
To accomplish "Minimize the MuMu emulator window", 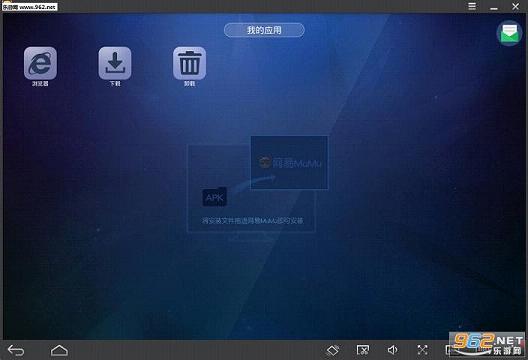I will pyautogui.click(x=494, y=6).
